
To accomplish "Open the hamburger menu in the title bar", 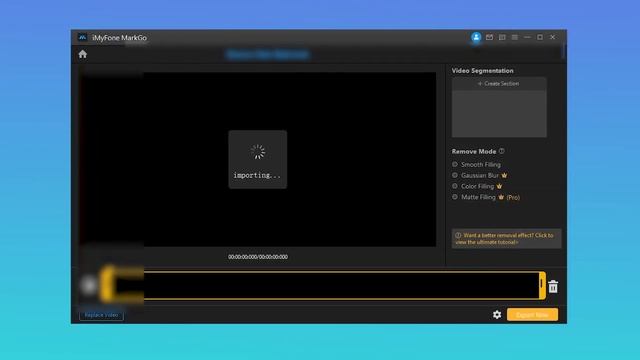I will (515, 37).
